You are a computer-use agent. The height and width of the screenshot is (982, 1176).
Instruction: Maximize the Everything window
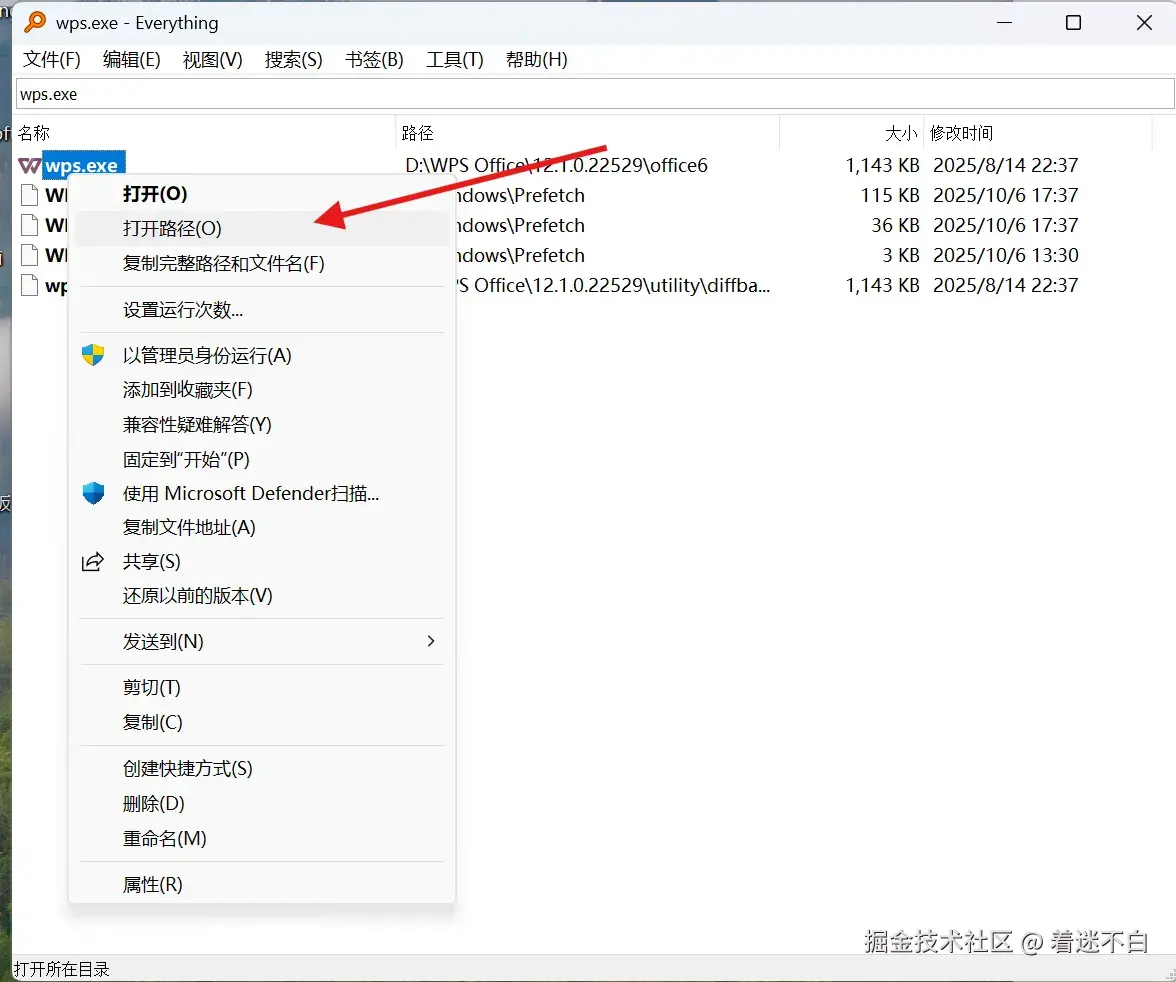[1073, 23]
